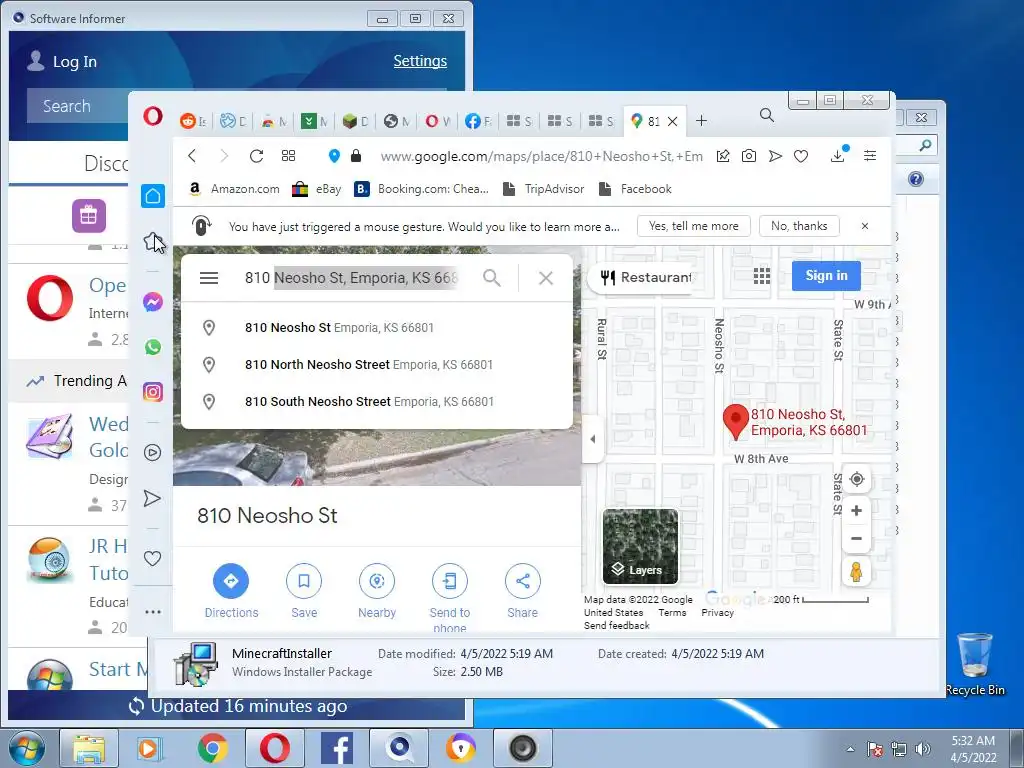Viewport: 1024px width, 768px height.
Task: Open Facebook bookmark in bookmarks bar
Action: point(635,189)
